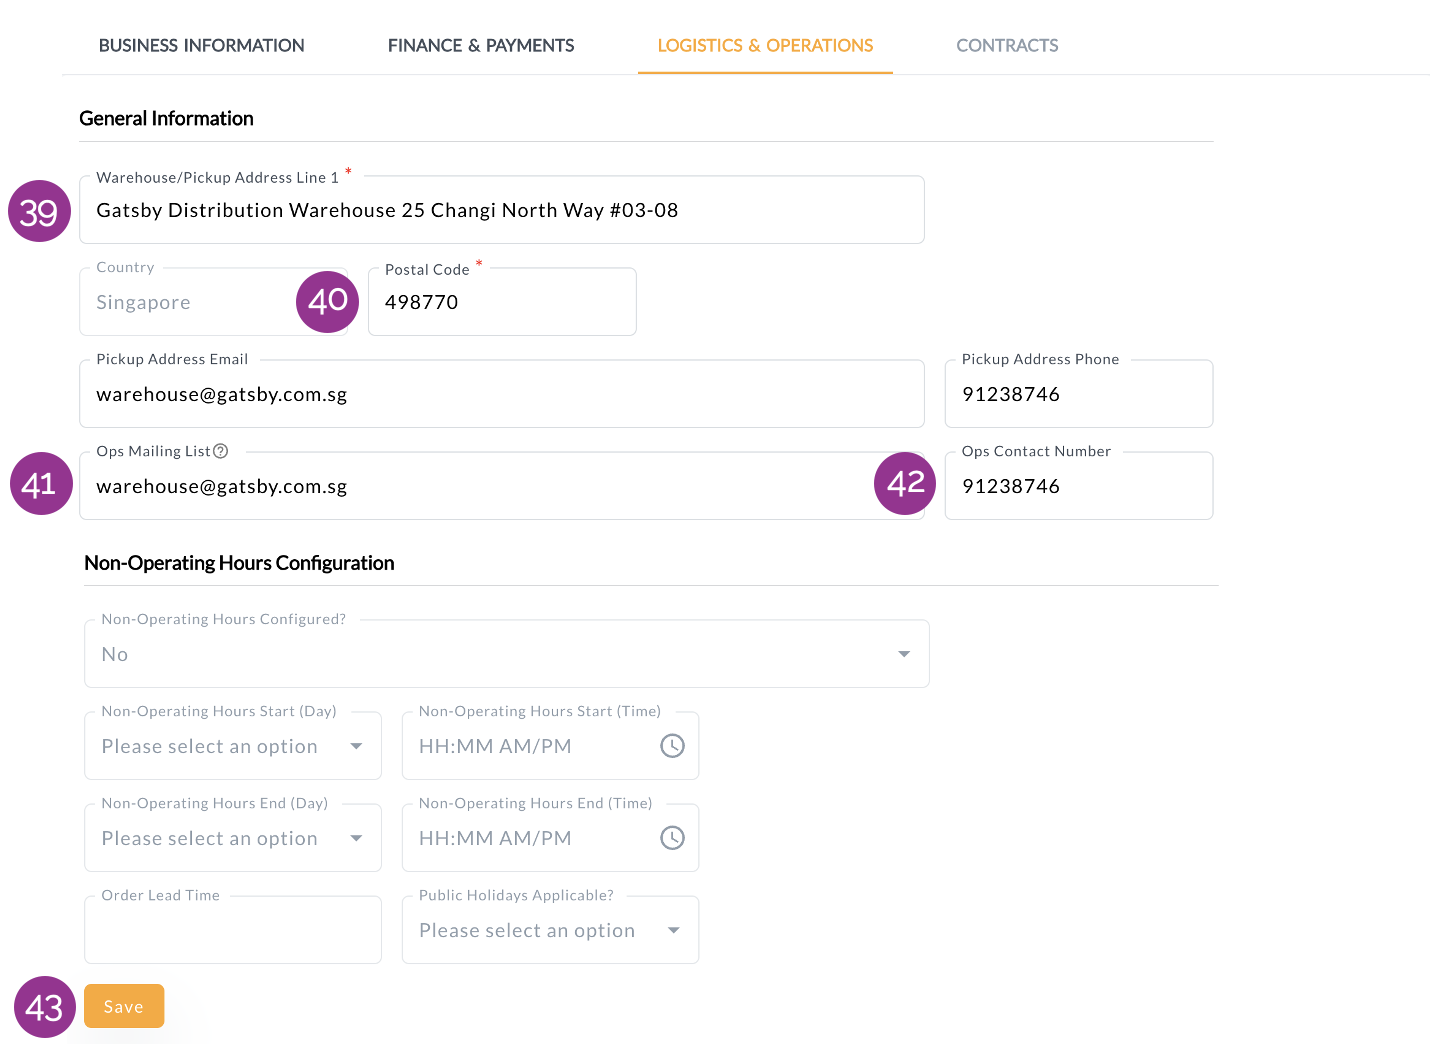
Task: Click the purple step 40 marker
Action: (327, 301)
